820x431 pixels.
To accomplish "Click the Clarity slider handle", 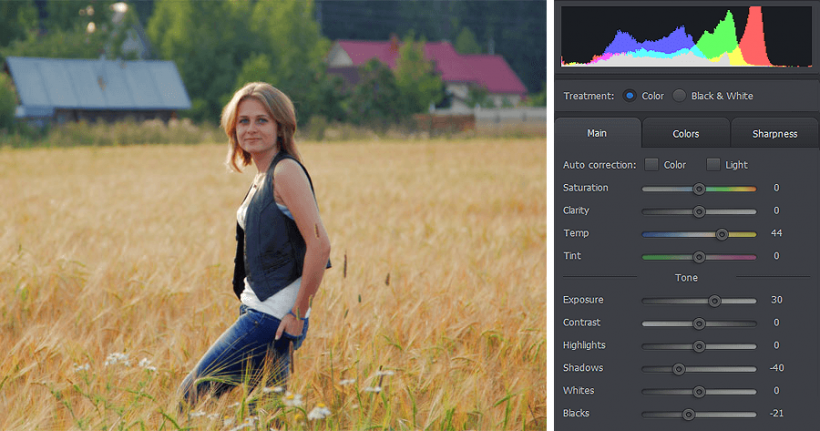I will (x=699, y=212).
